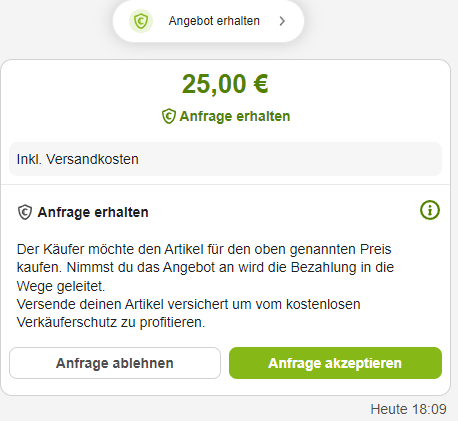Click the Verkäuferschutz sentence text
Image resolution: width=458 pixels, height=421 pixels.
tap(189, 313)
